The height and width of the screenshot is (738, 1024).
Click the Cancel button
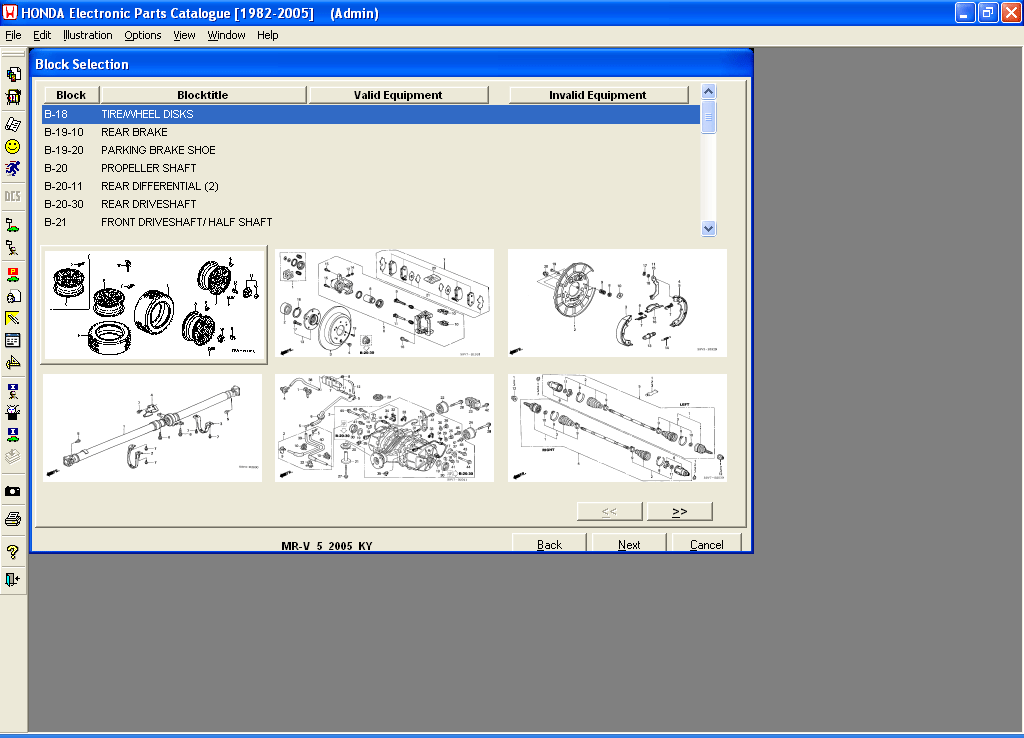click(707, 543)
